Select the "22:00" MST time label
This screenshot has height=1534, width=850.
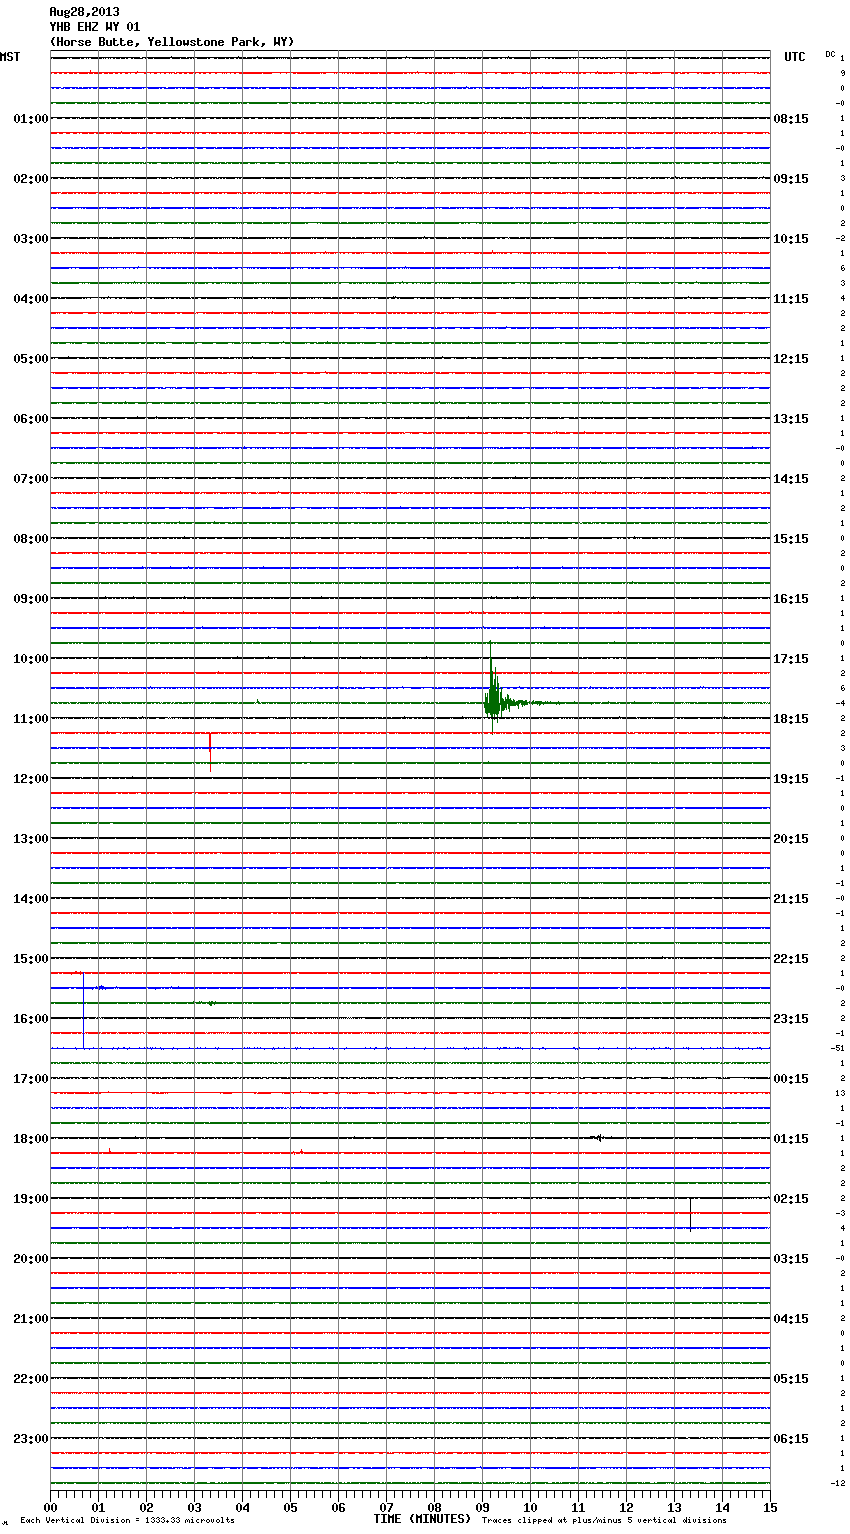coord(31,1379)
